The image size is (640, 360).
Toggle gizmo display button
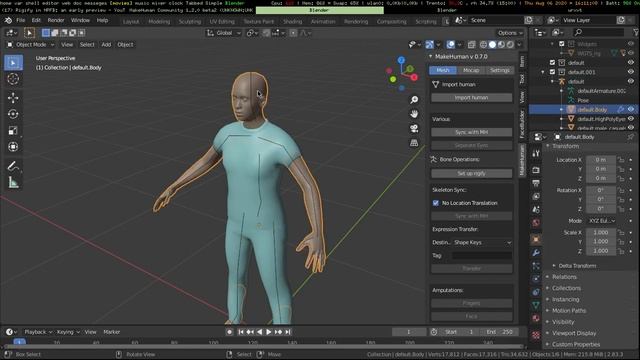(x=430, y=44)
